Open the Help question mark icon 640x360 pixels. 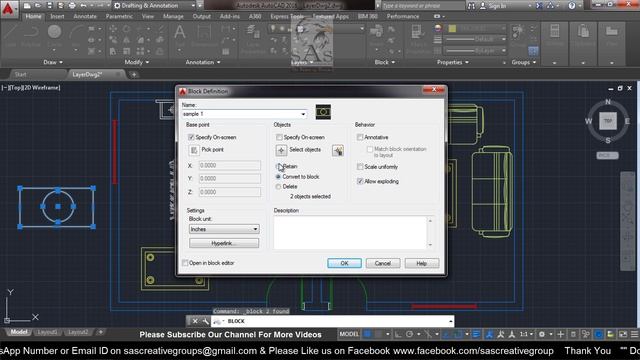[572, 6]
